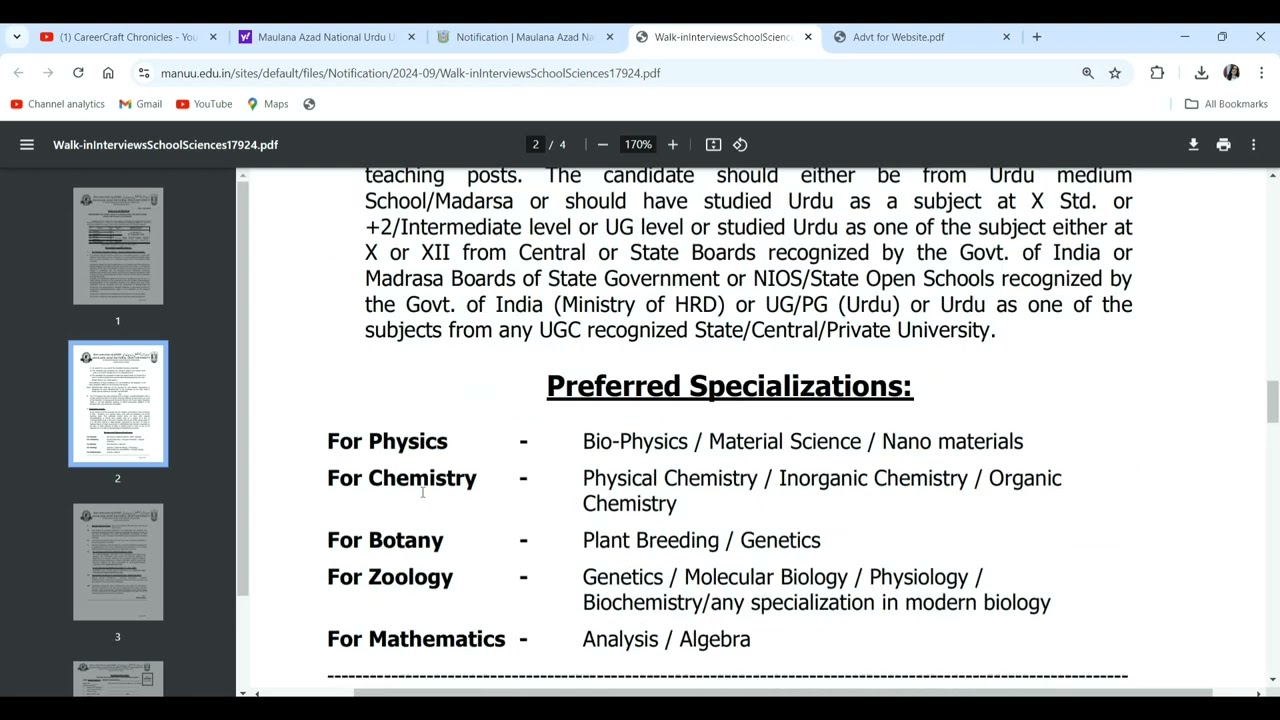Close the Walk-inInterviews PDF tab

coord(808,37)
